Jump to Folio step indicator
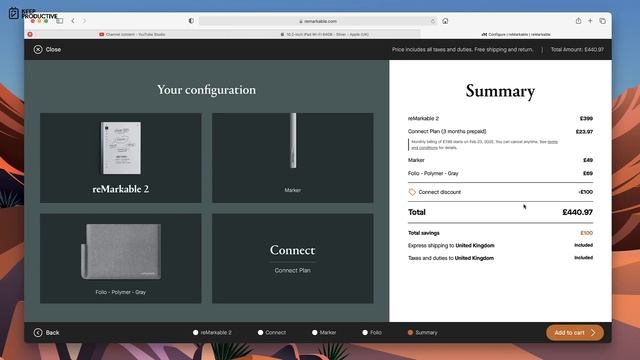The height and width of the screenshot is (360, 640). [372, 333]
